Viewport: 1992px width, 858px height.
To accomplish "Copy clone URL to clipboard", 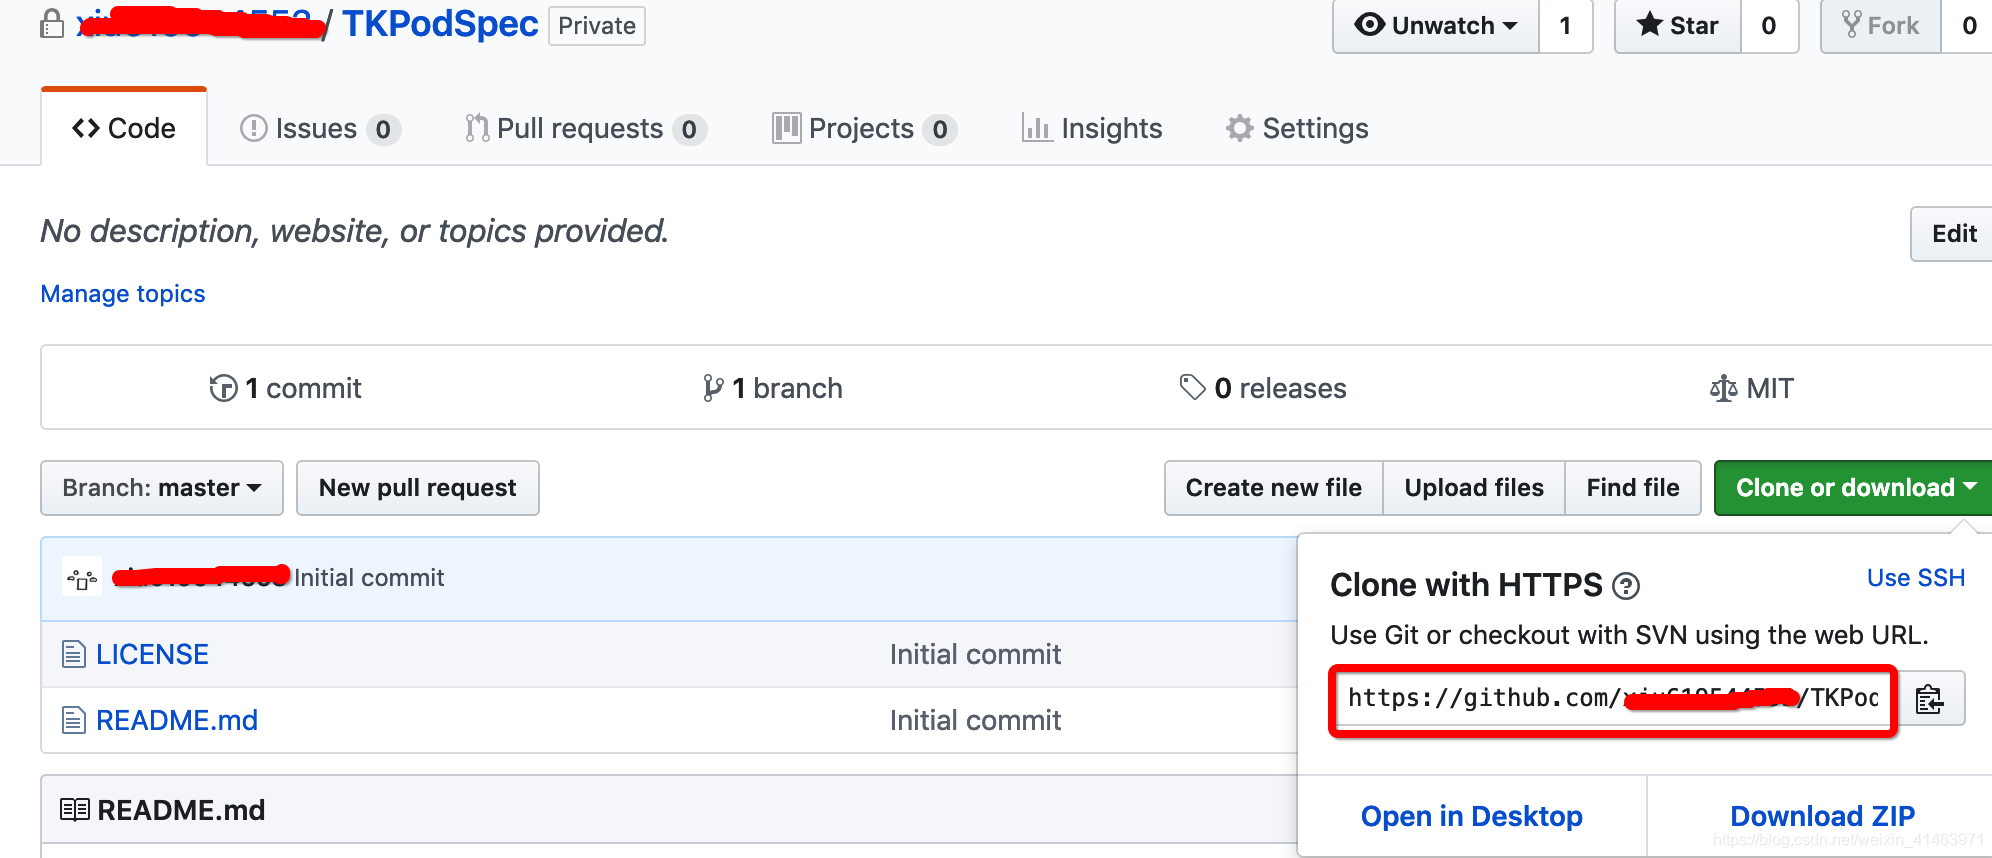I will point(1930,698).
